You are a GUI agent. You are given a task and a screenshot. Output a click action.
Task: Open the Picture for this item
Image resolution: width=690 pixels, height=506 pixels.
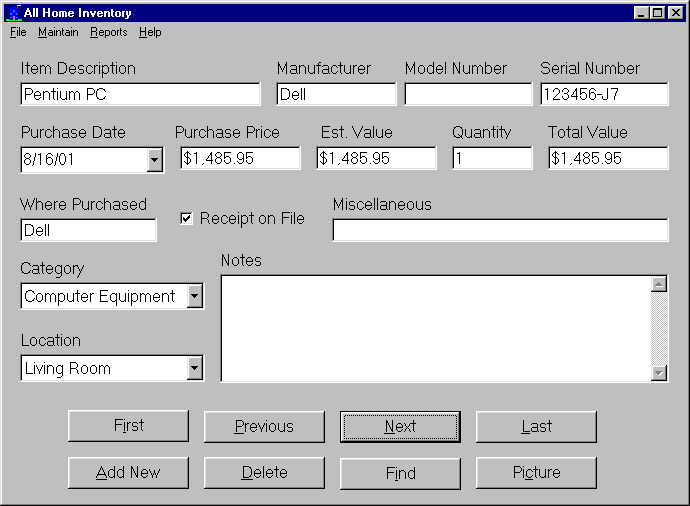click(536, 473)
